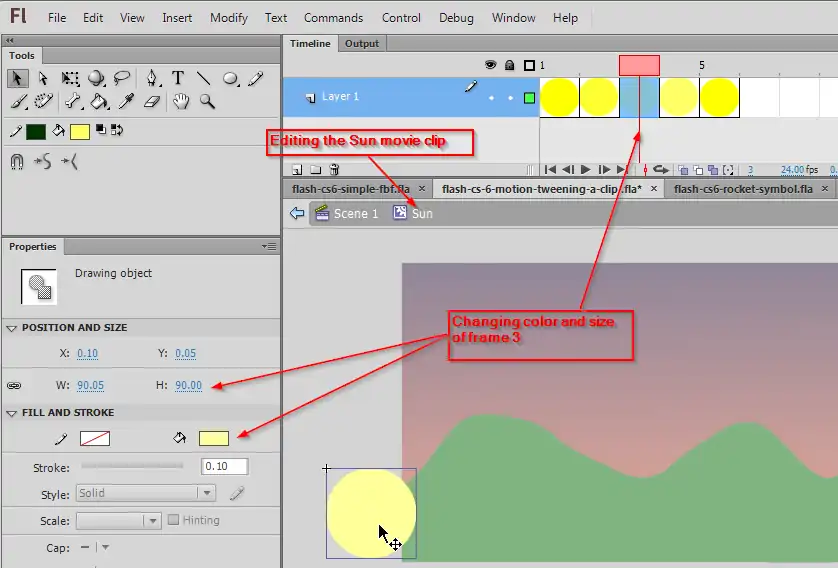Select the Paint Bucket tool
Viewport: 838px width, 568px height.
point(99,101)
